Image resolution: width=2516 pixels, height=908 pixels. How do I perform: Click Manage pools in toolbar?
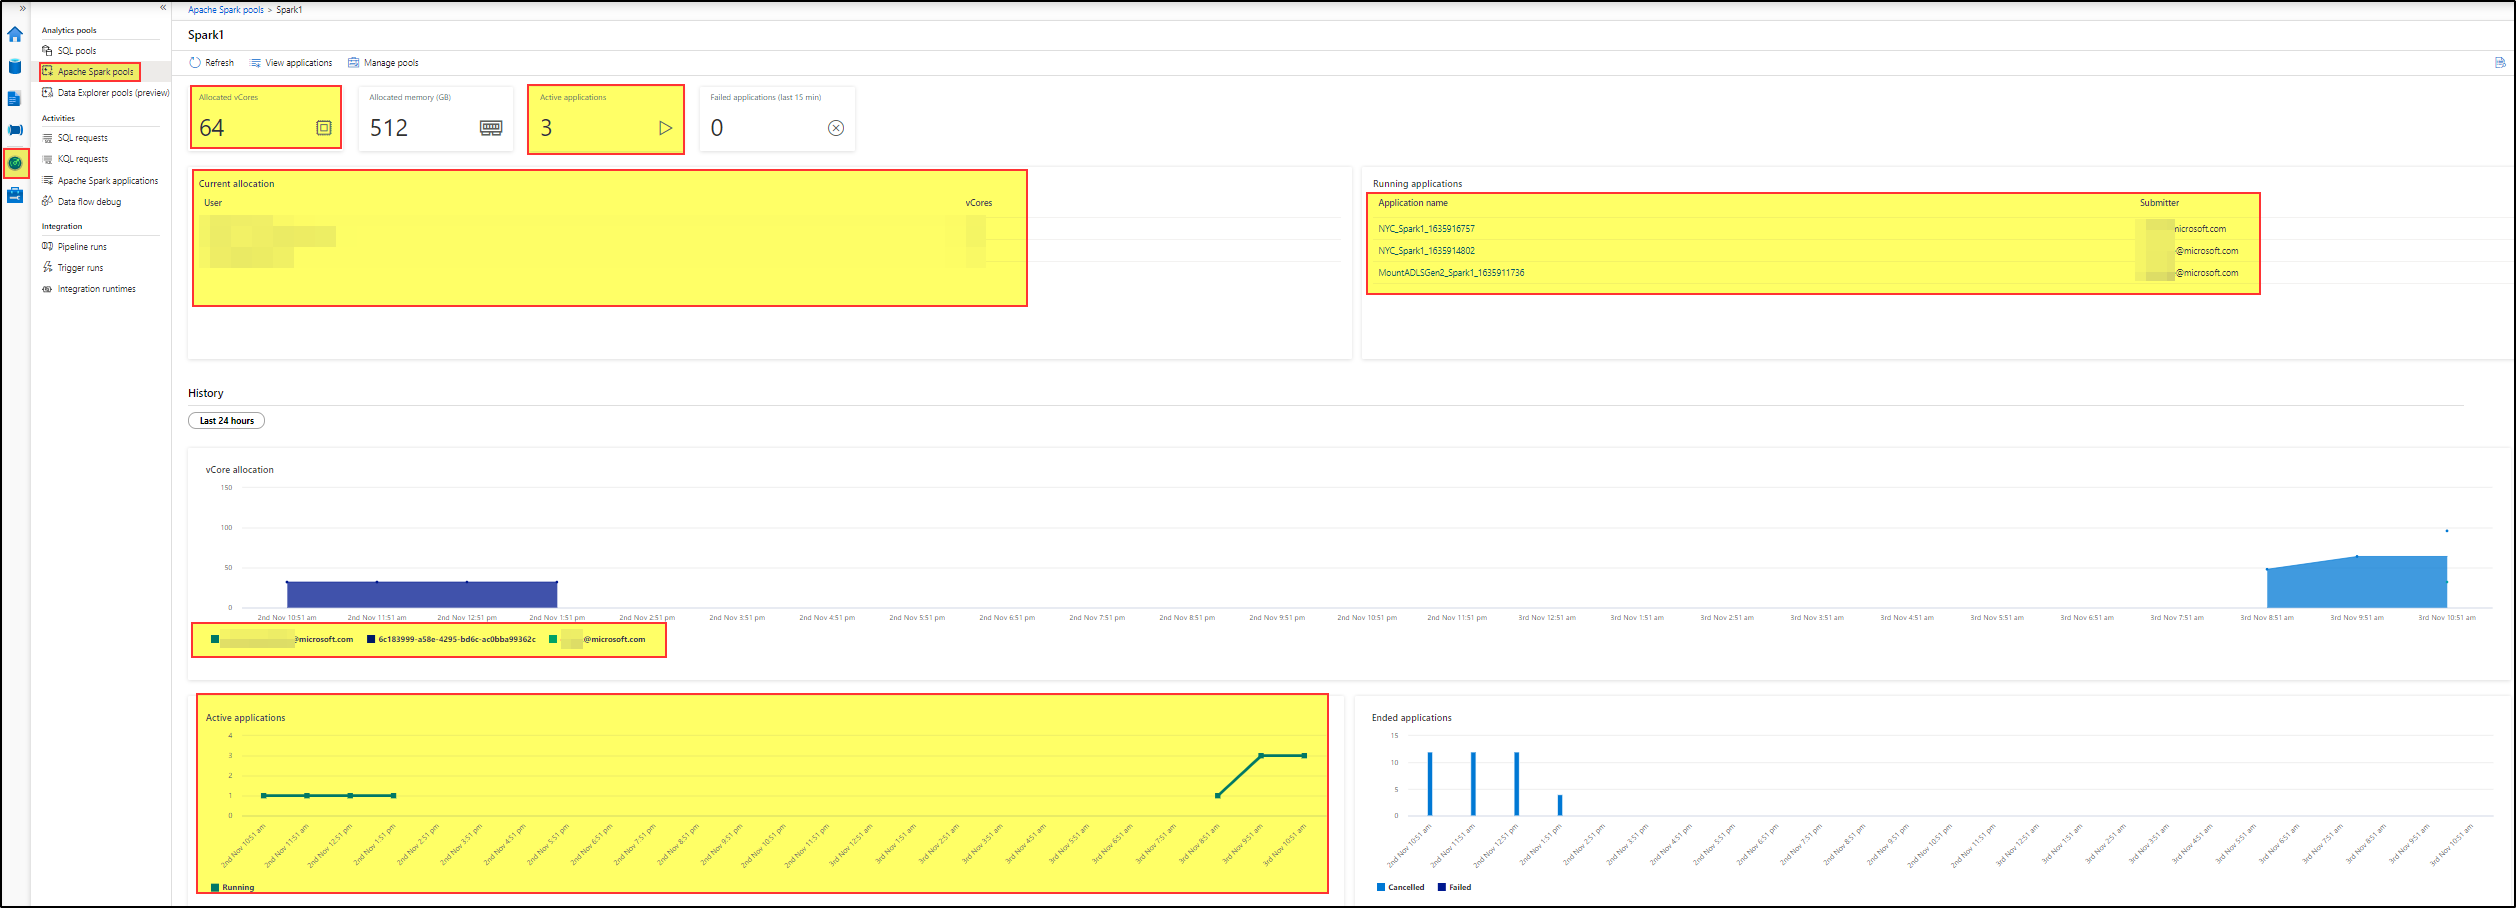coord(383,63)
